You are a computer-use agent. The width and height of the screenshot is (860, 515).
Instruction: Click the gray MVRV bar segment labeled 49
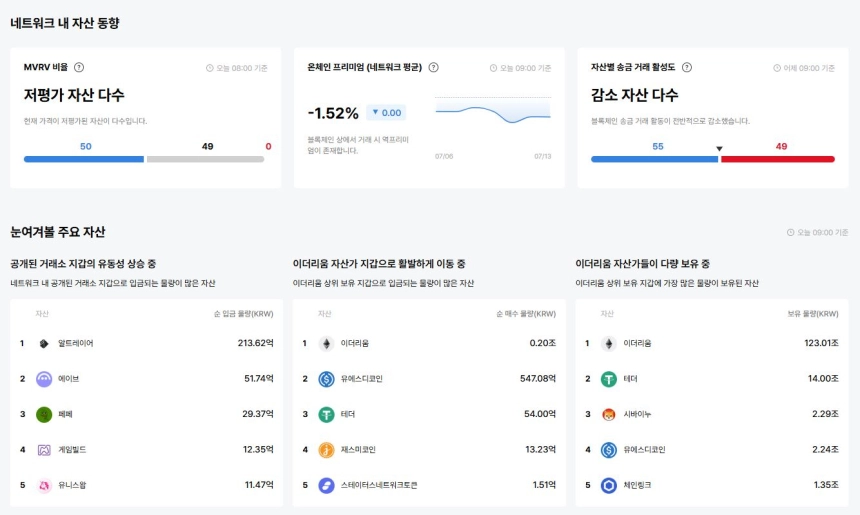(x=205, y=159)
